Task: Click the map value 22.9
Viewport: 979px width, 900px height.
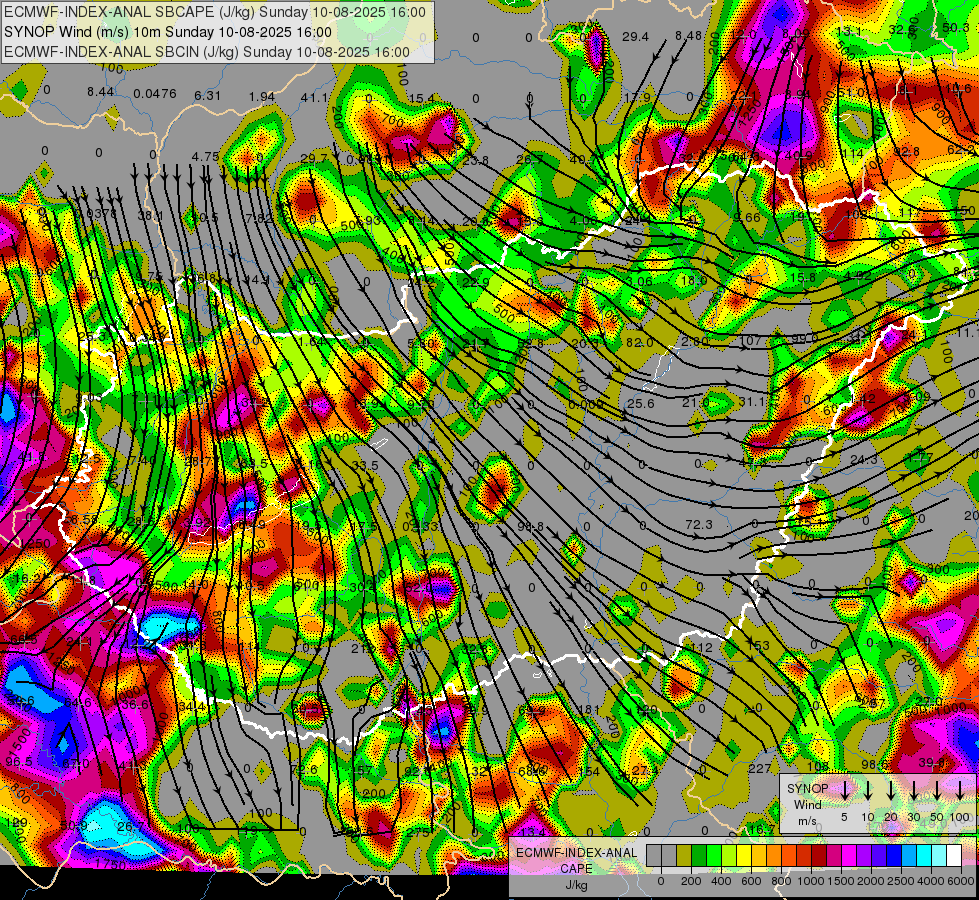Action: coord(476,283)
